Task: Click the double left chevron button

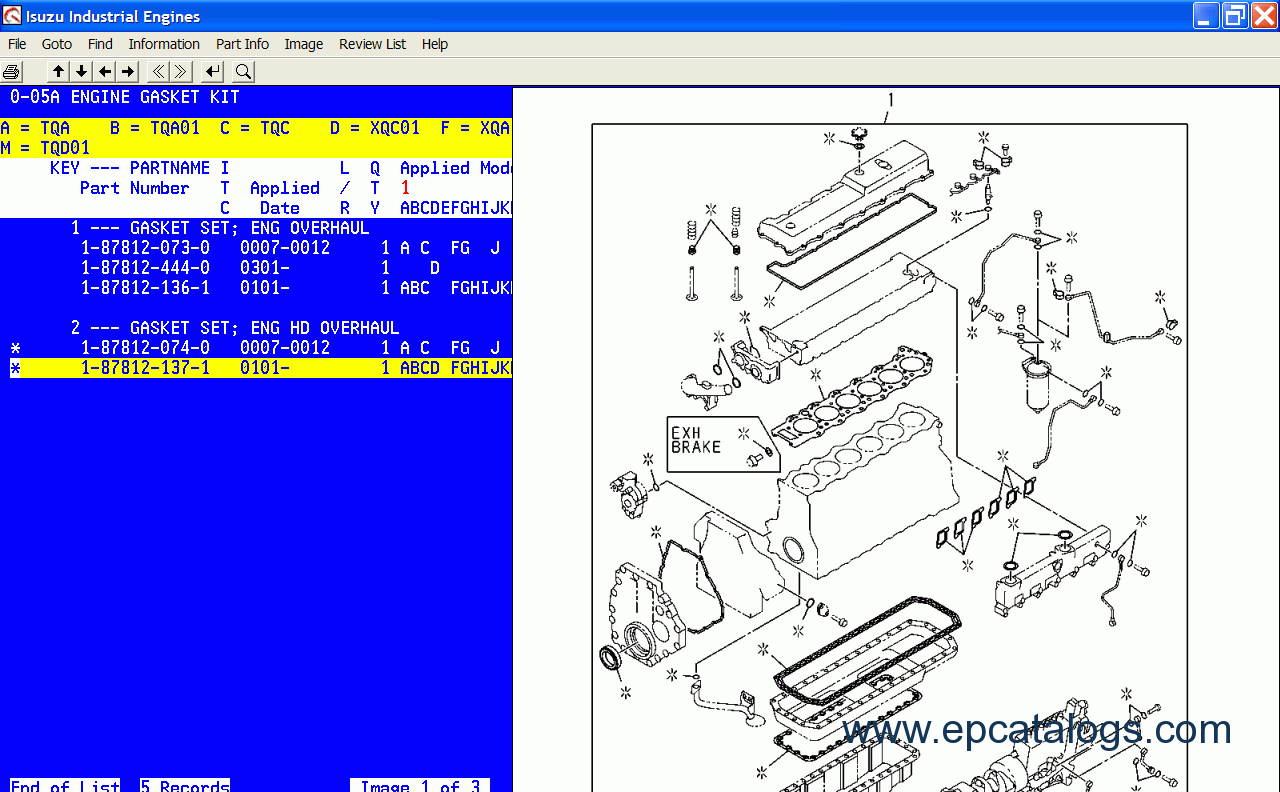Action: (x=158, y=71)
